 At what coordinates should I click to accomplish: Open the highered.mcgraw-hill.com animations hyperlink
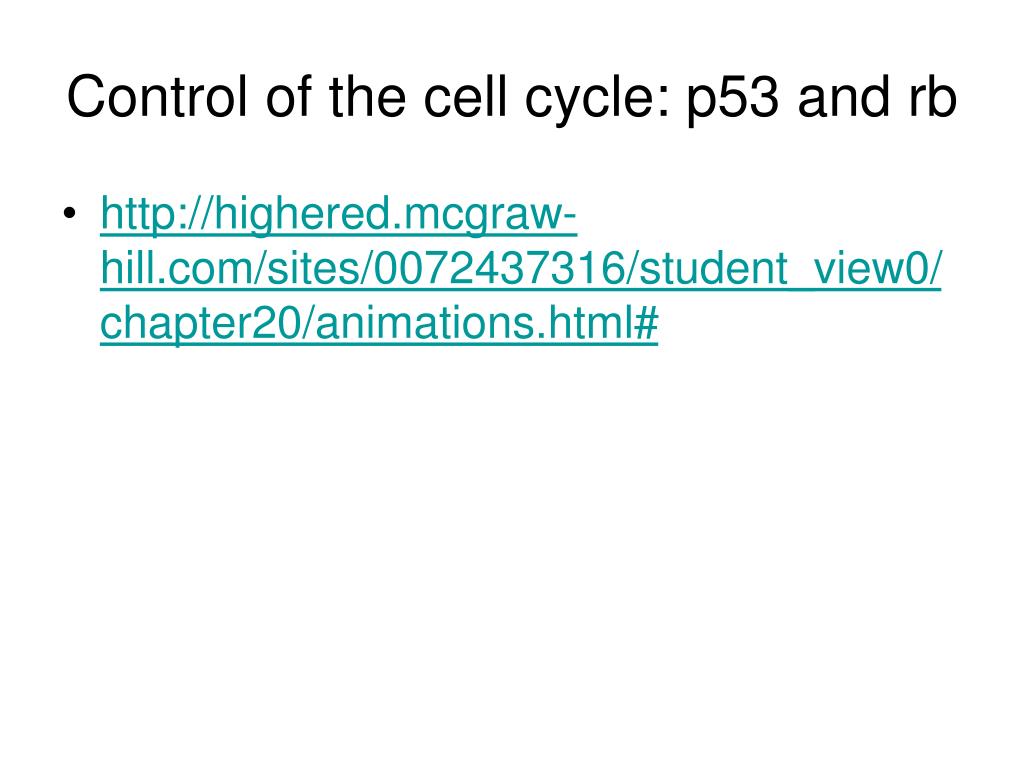(520, 268)
